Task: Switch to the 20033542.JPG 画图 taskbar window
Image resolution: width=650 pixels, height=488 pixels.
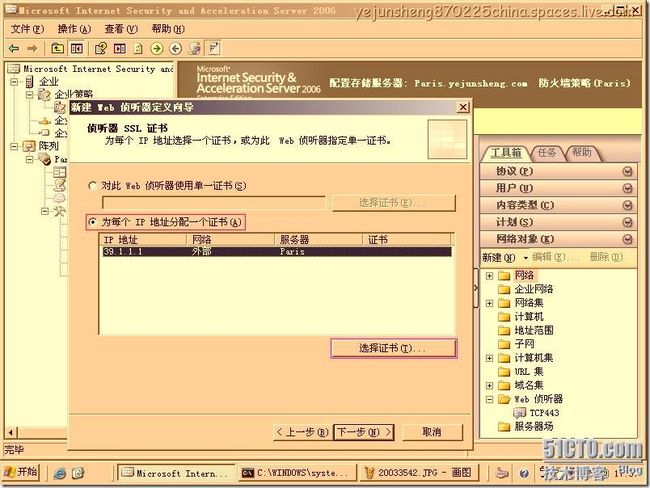Action: [x=419, y=473]
